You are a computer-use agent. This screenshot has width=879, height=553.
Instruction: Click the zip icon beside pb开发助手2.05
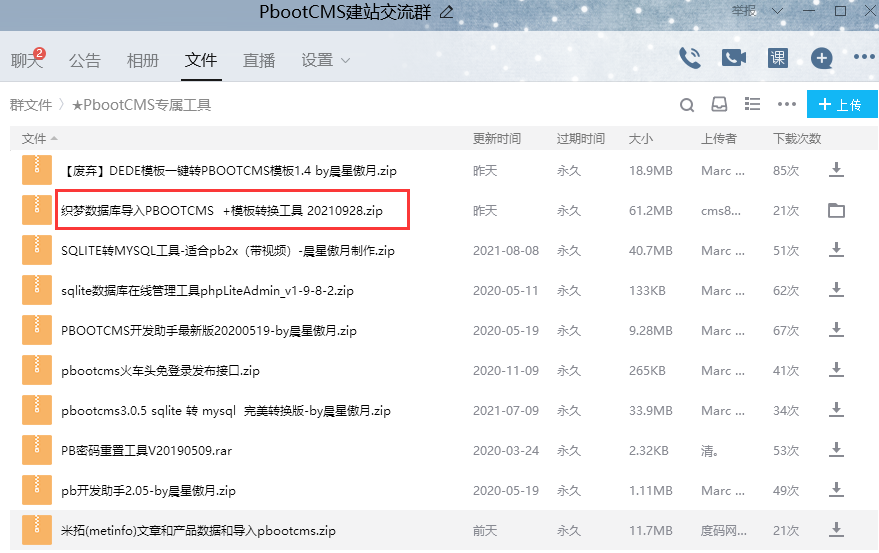(37, 490)
